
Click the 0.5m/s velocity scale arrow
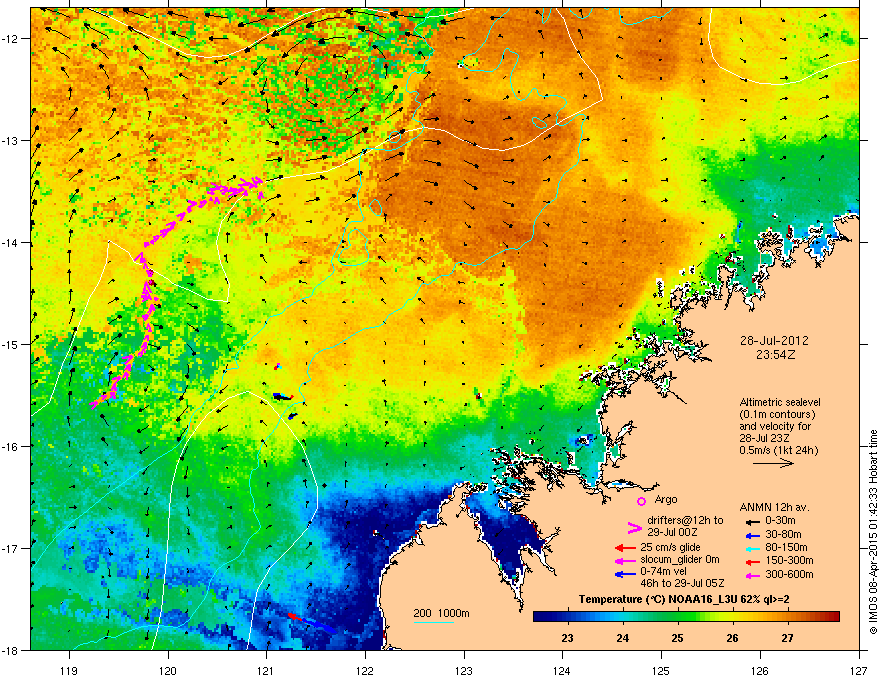(x=773, y=463)
